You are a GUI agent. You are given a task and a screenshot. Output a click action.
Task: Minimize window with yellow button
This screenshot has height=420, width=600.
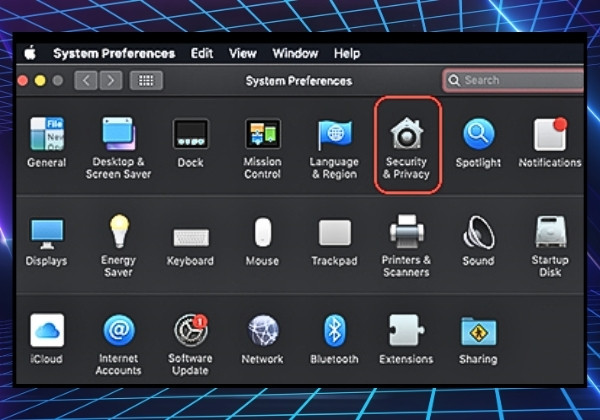click(x=40, y=81)
